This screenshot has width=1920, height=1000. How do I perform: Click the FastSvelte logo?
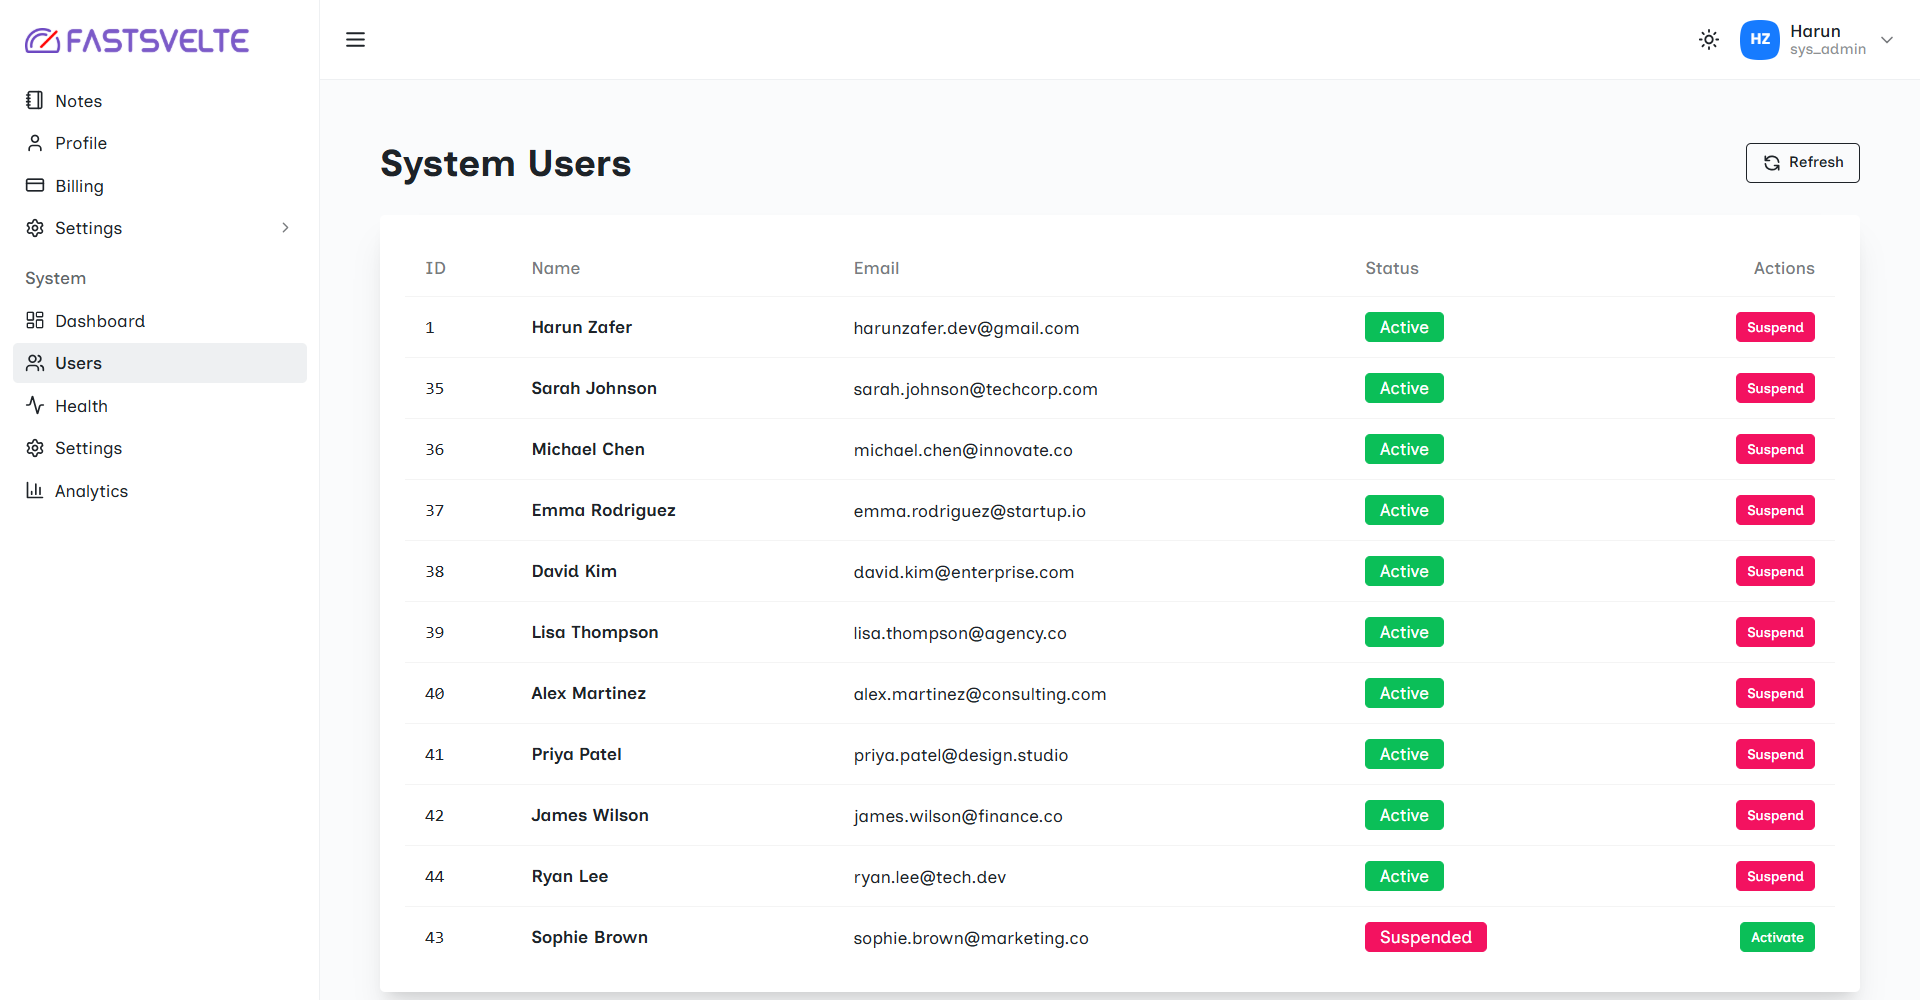[137, 40]
